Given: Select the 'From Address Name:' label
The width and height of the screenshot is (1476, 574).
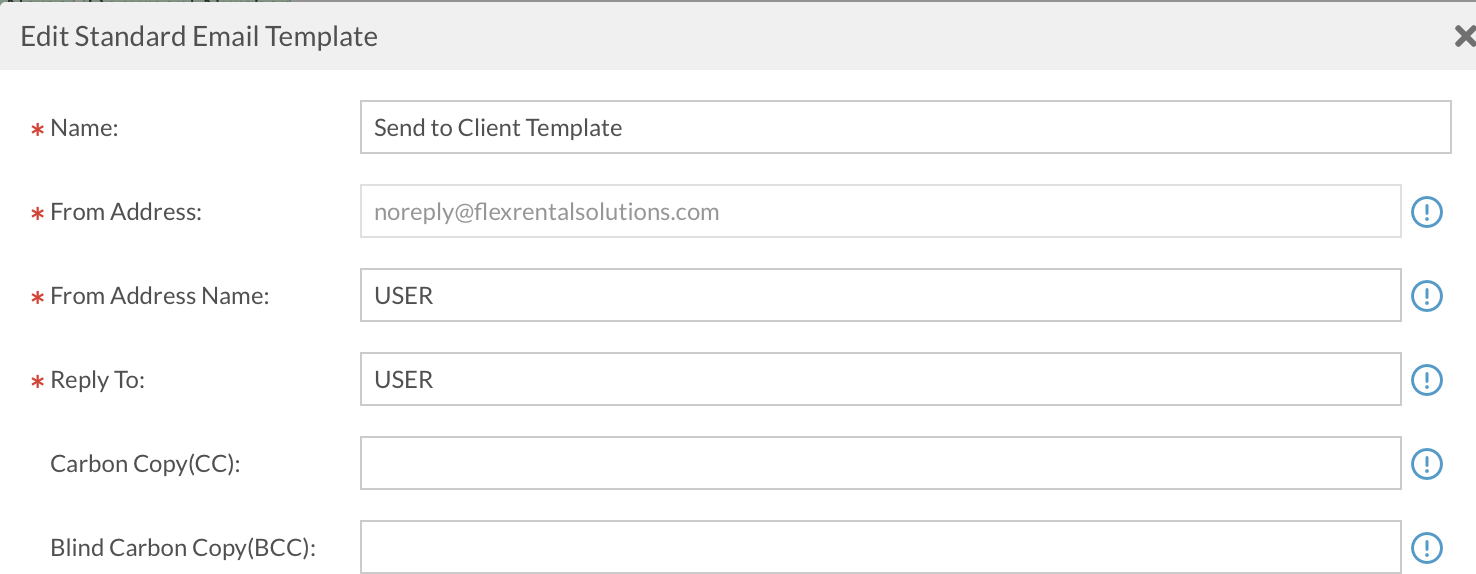Looking at the screenshot, I should (x=160, y=296).
